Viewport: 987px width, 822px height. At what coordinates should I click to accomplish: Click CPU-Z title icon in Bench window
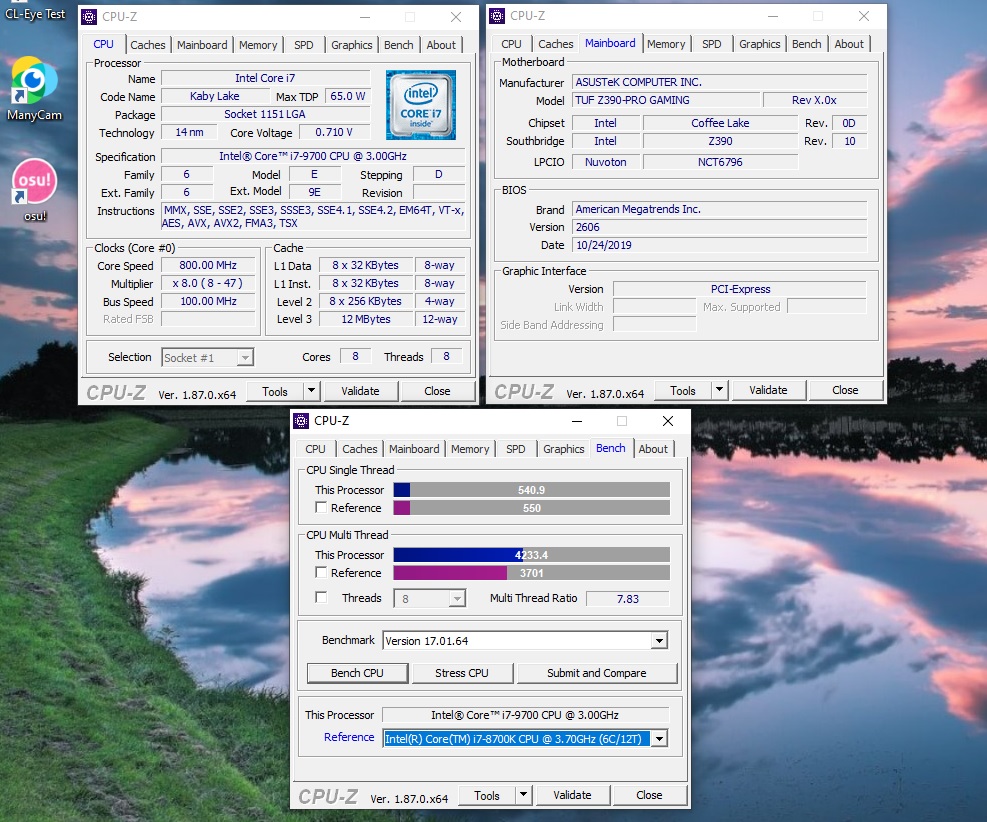point(301,421)
